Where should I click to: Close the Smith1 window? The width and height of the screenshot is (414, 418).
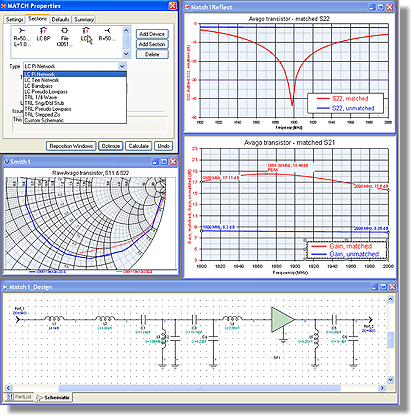[x=173, y=162]
